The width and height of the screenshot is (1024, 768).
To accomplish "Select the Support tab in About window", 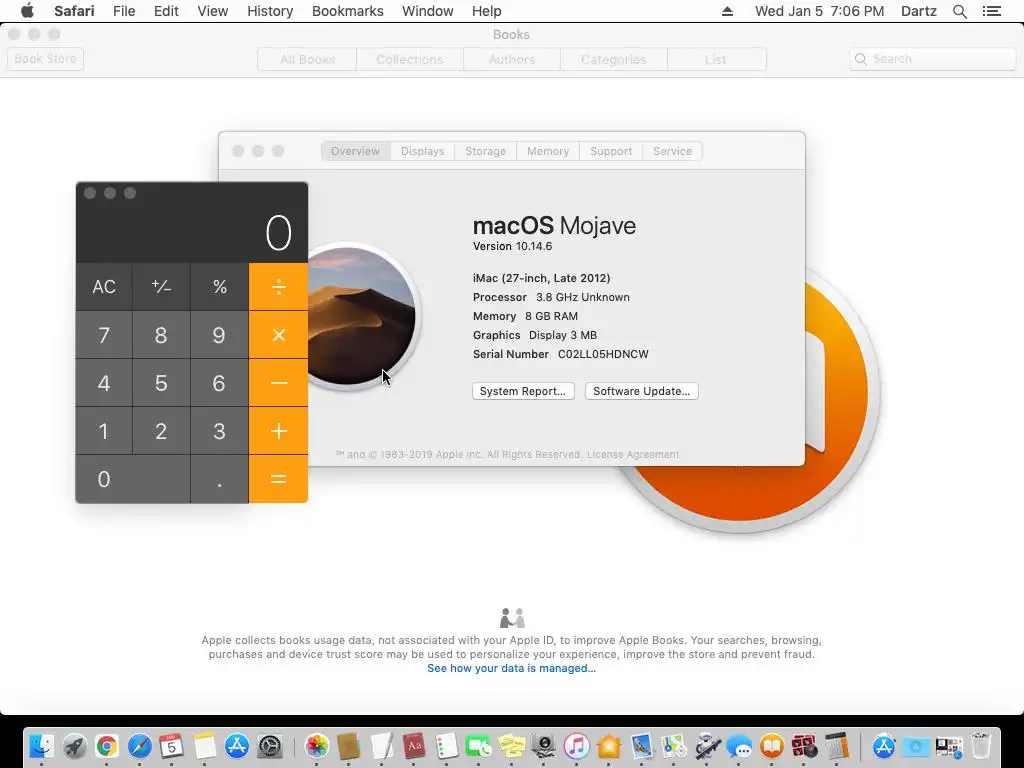I will (611, 151).
